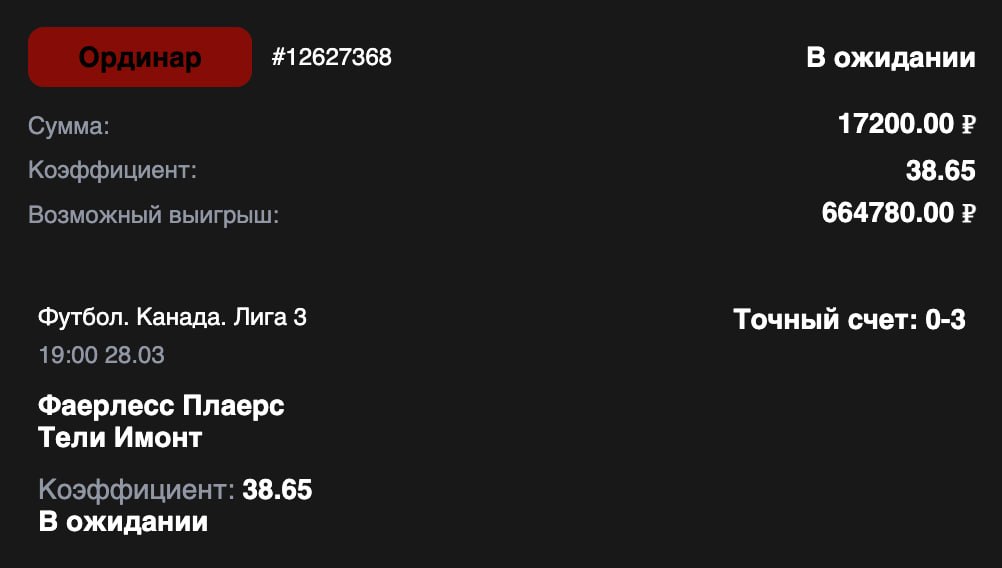Click the ruble sign beside 664780.00
The image size is (1002, 568).
pos(968,214)
